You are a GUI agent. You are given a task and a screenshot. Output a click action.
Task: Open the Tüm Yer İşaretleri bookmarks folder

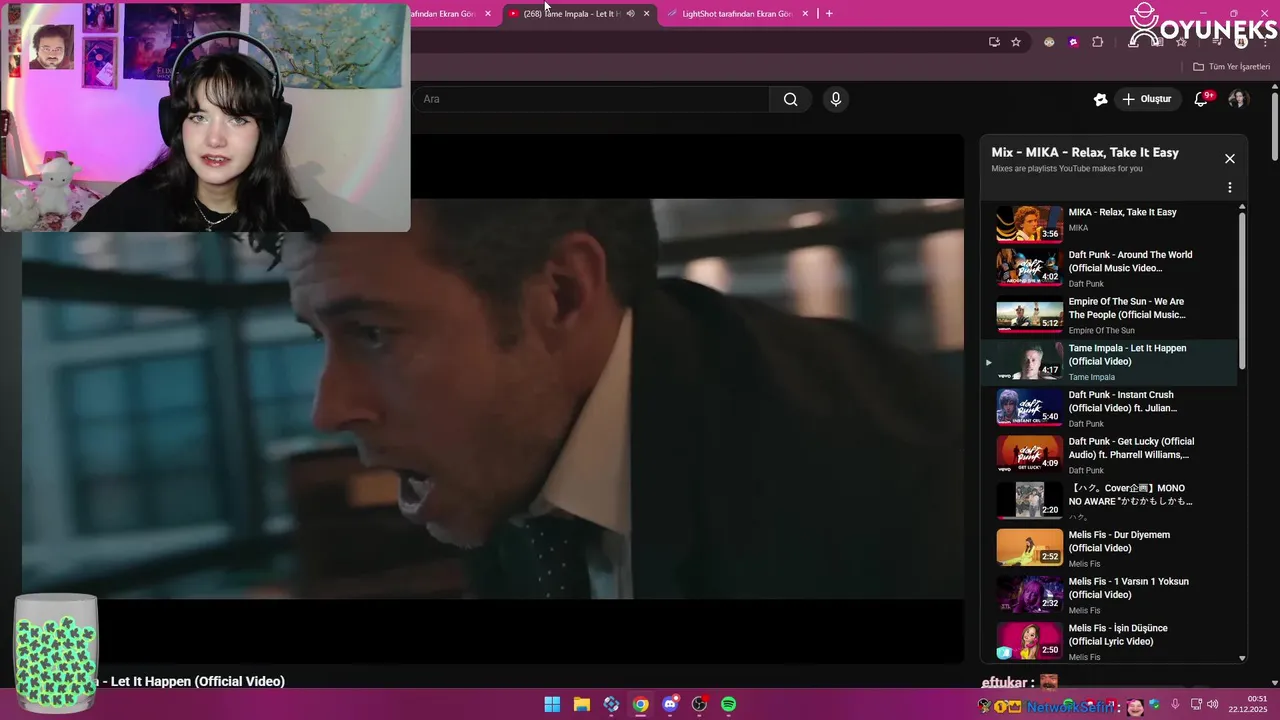point(1231,67)
